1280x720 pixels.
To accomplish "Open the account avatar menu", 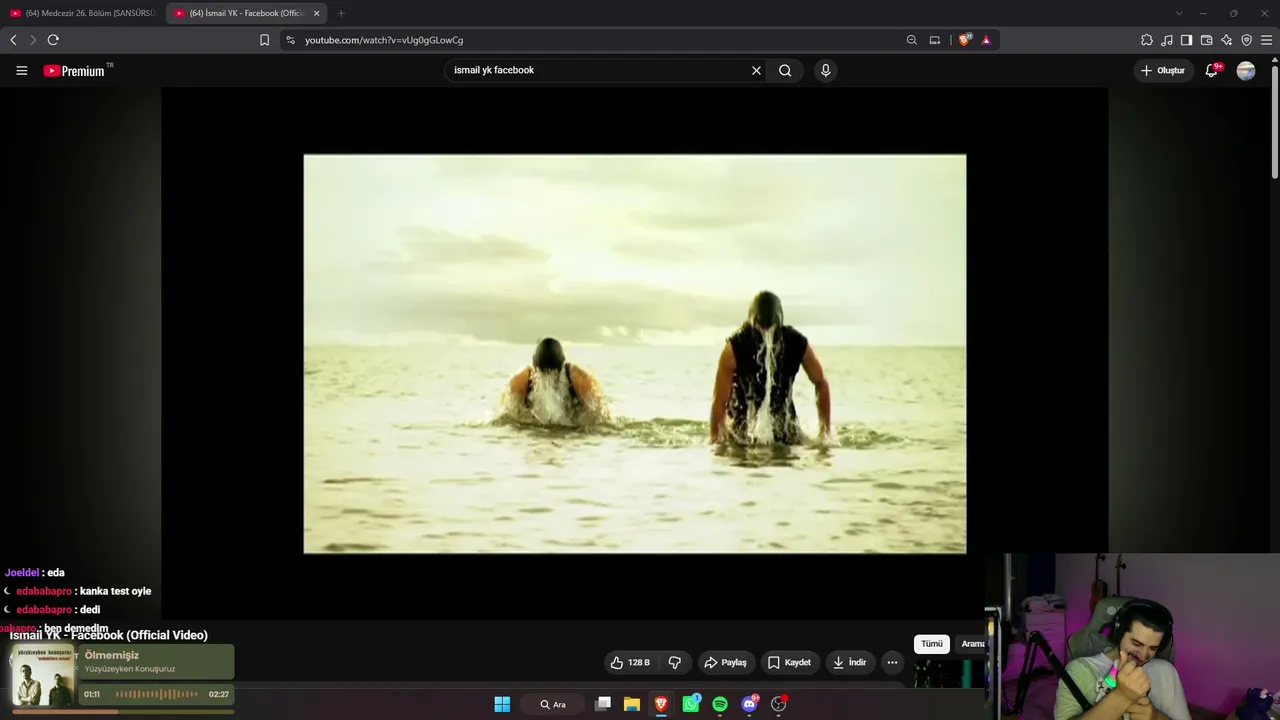I will coord(1246,71).
